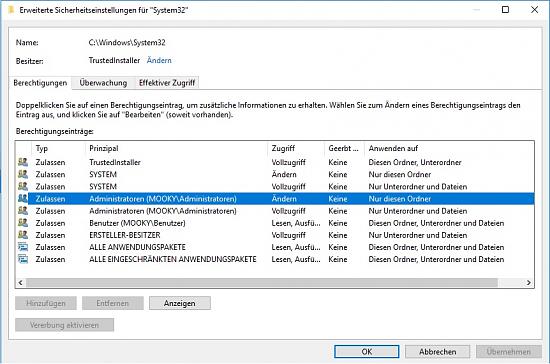550x364 pixels.
Task: Maximize the System32 security settings window
Action: click(x=505, y=9)
